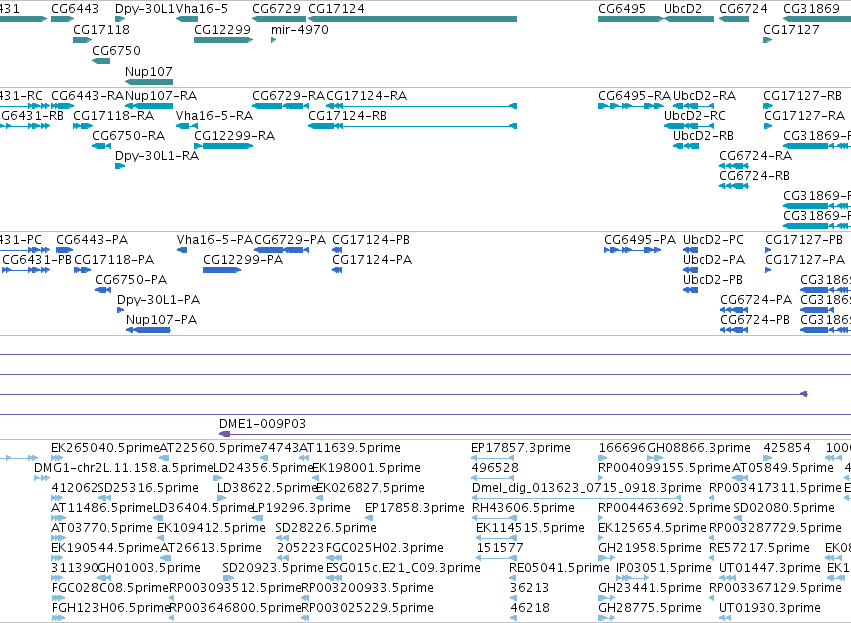Screen dimensions: 851x623
Task: Click EST AT22560.5prime
Action: tap(210, 448)
